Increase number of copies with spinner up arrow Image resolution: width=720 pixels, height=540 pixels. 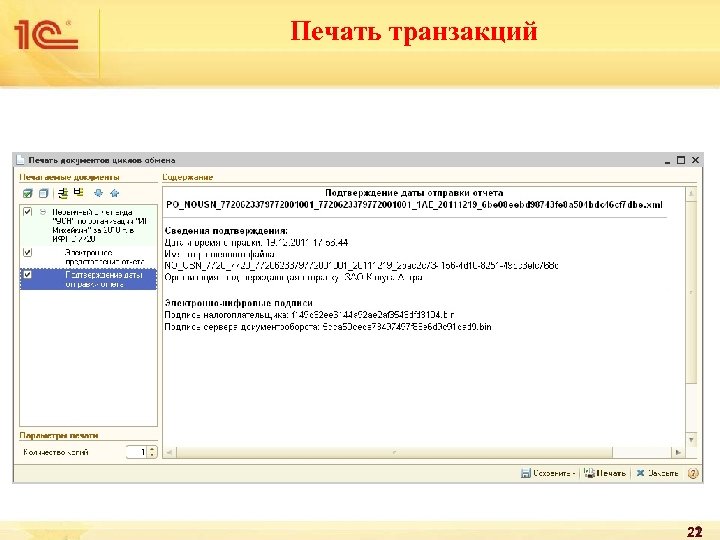152,449
